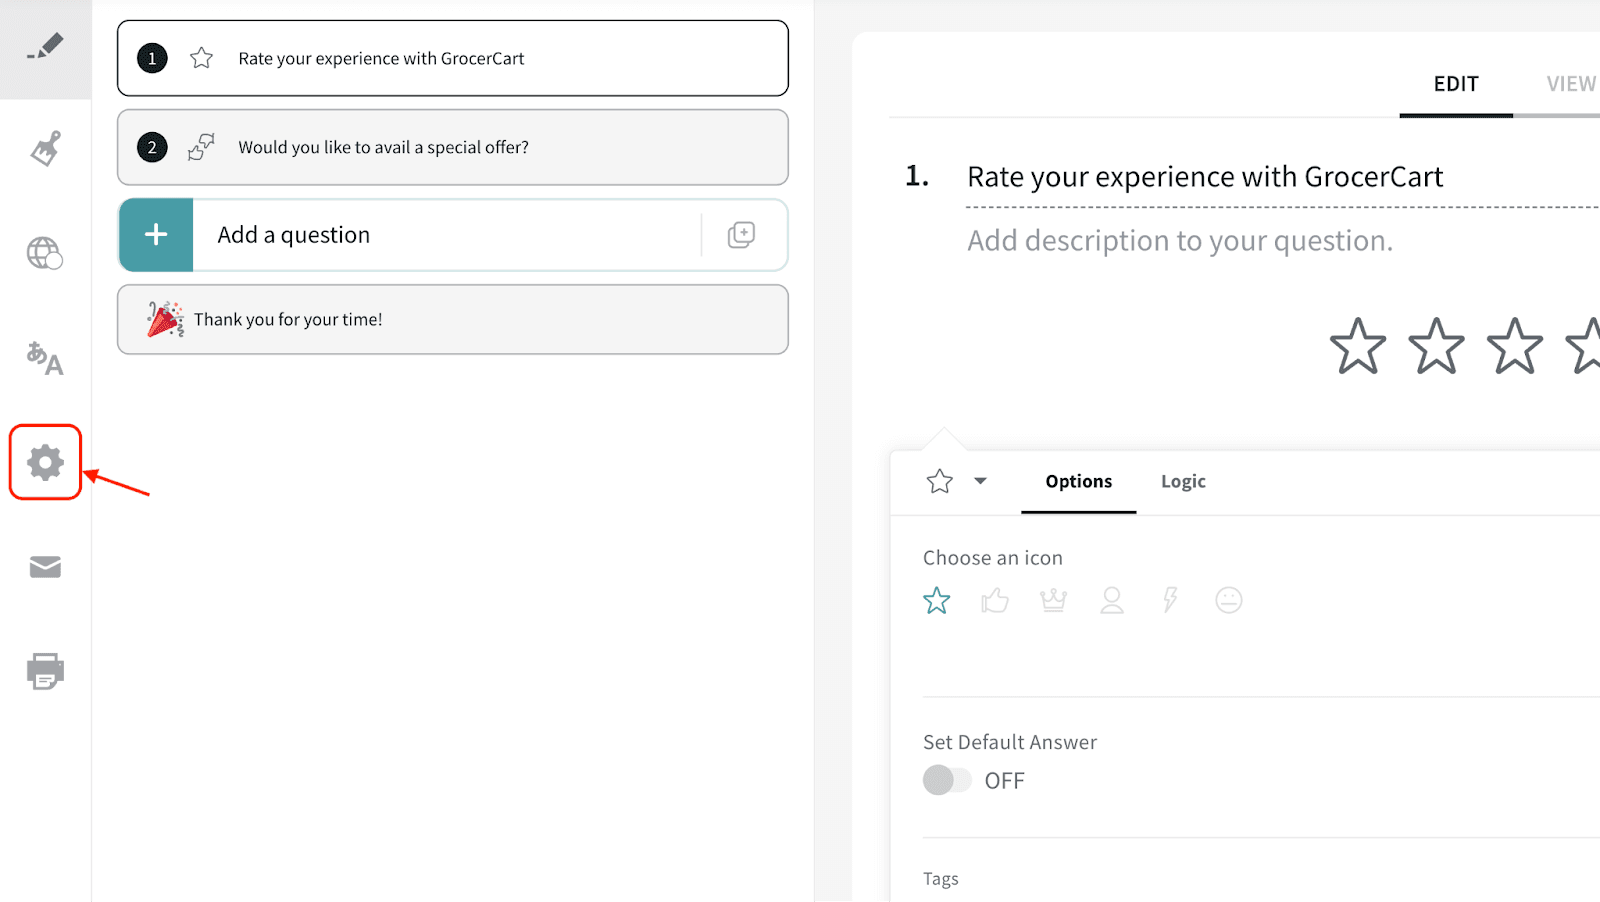Click the duplicate question icon
This screenshot has height=902, width=1600.
tap(741, 235)
